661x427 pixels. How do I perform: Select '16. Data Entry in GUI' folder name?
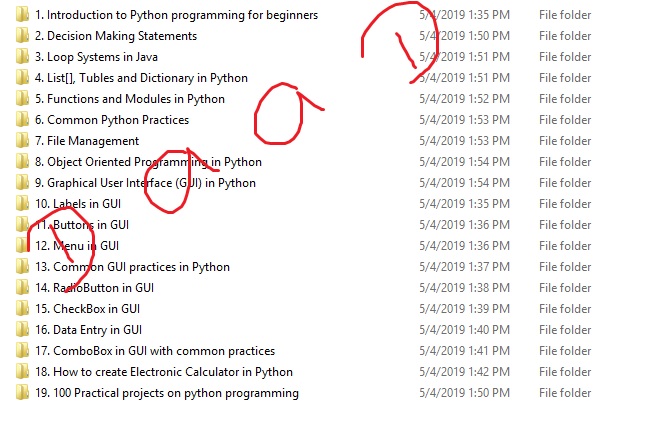(89, 330)
